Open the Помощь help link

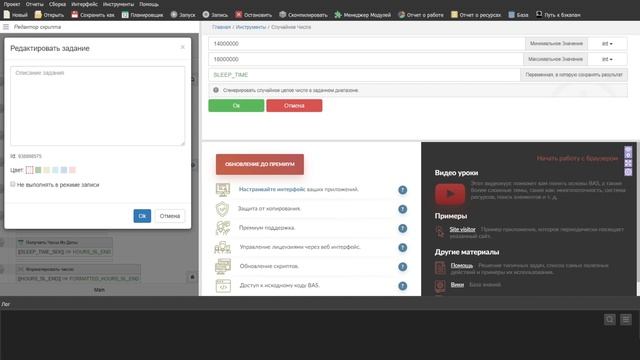pyautogui.click(x=462, y=265)
